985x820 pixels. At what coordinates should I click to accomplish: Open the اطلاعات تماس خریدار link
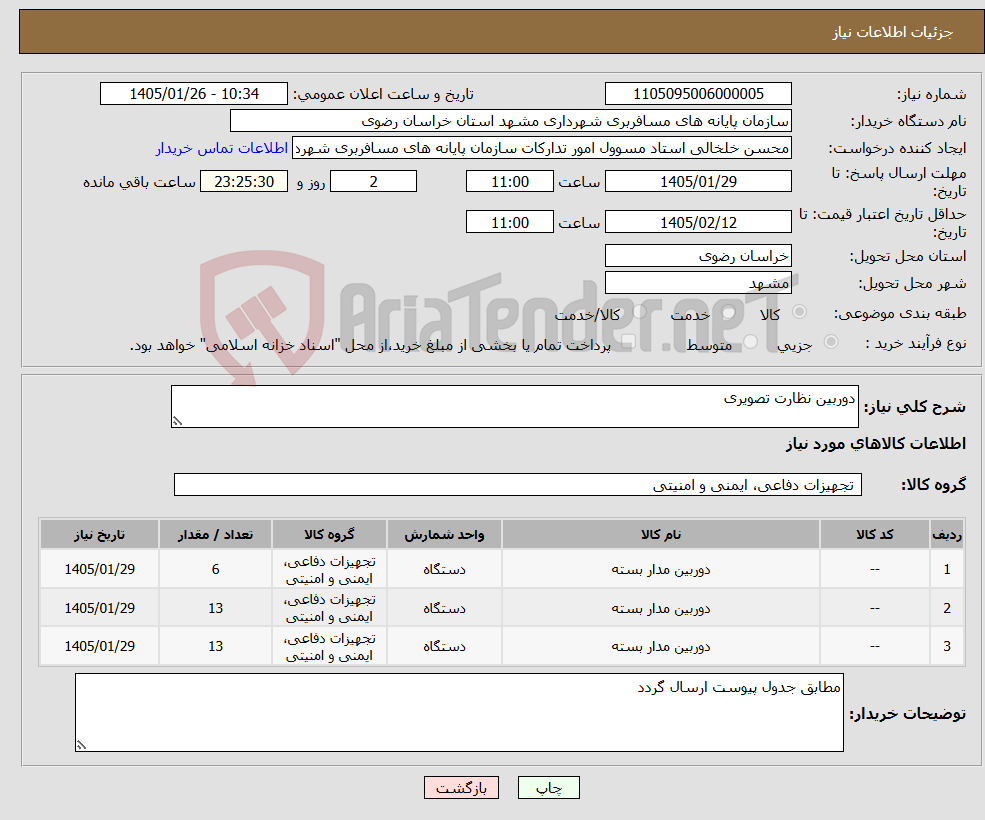click(x=222, y=148)
